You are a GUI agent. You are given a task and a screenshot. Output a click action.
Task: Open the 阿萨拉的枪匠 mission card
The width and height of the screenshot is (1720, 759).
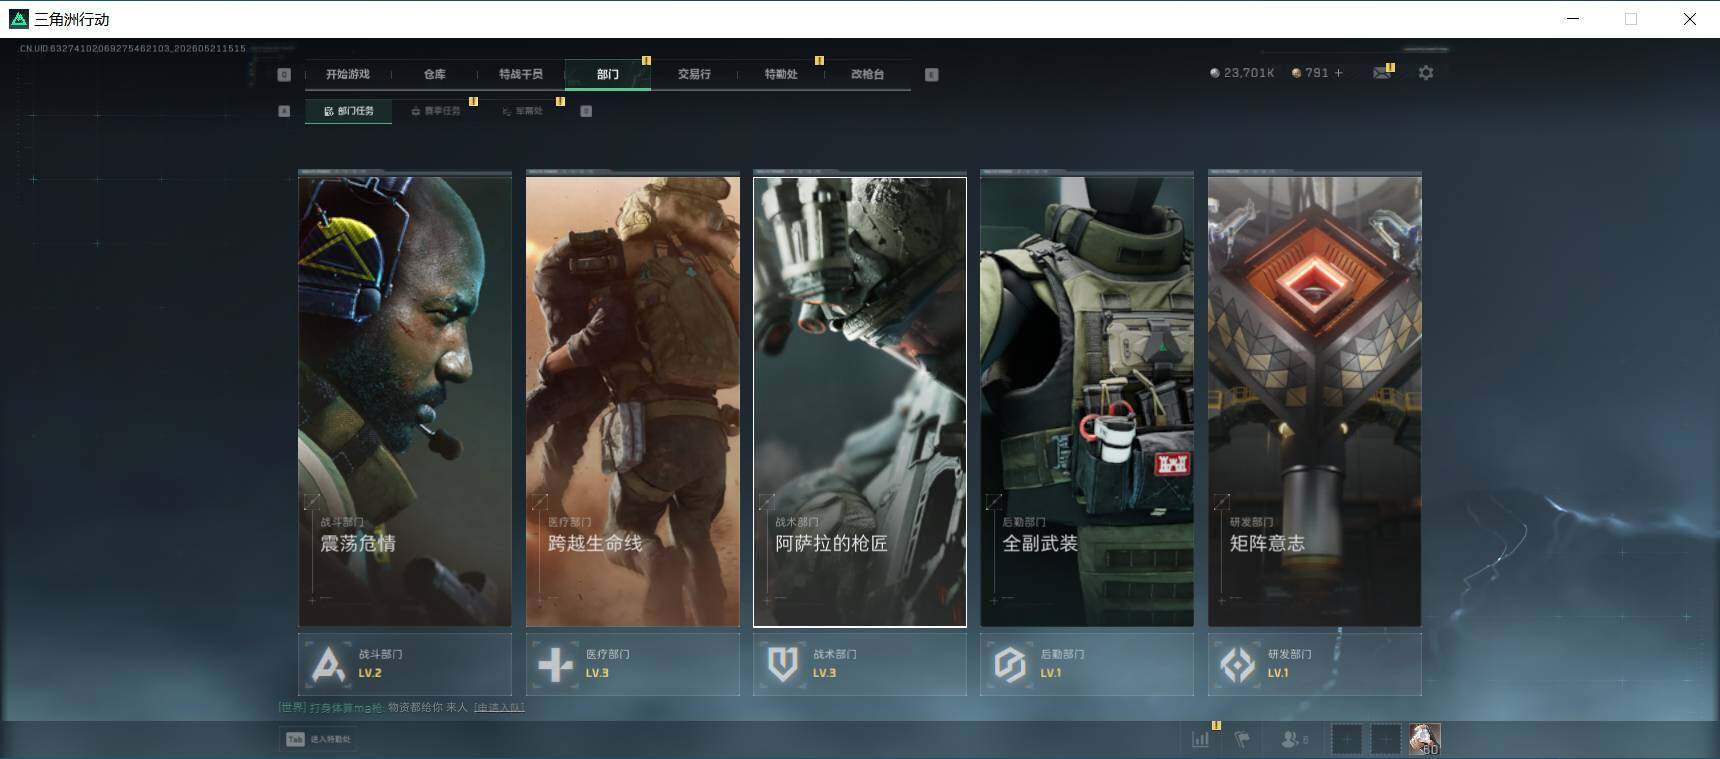[860, 402]
